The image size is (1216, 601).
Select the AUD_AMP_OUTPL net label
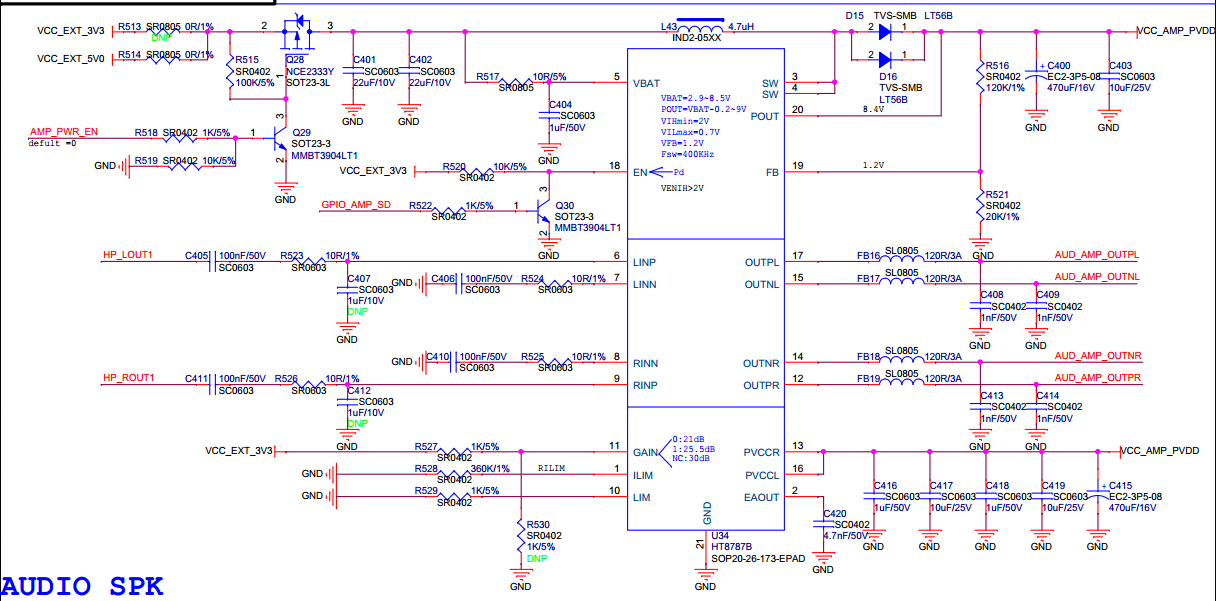click(x=1098, y=255)
